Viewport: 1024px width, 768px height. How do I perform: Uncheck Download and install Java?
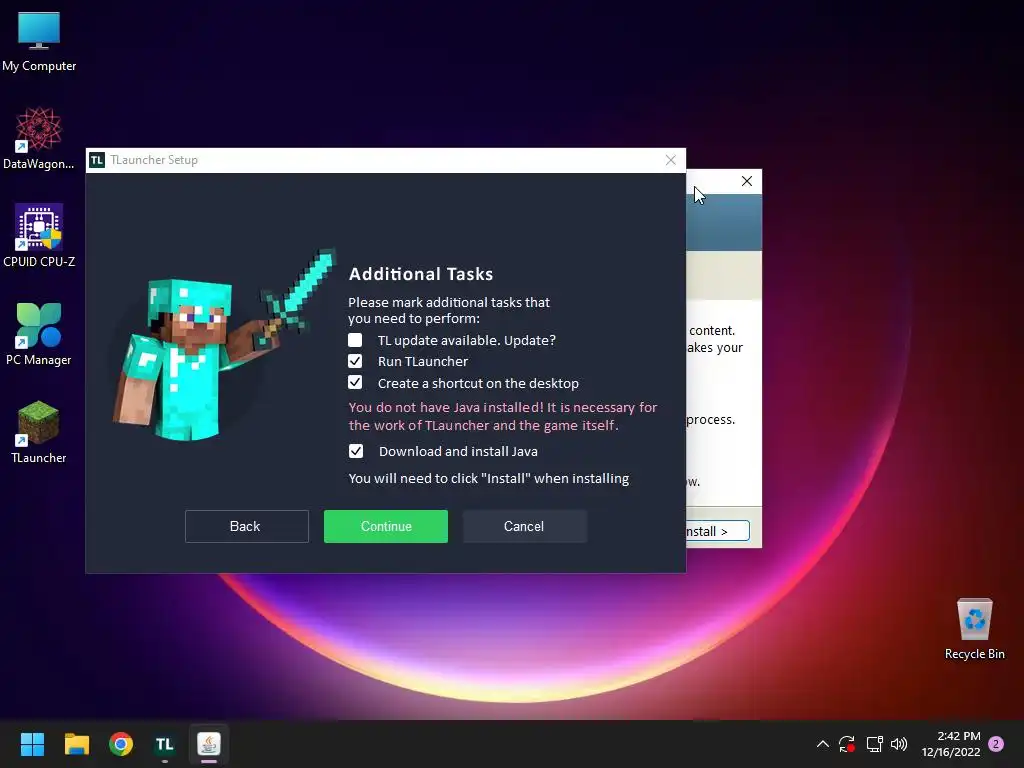(x=356, y=451)
